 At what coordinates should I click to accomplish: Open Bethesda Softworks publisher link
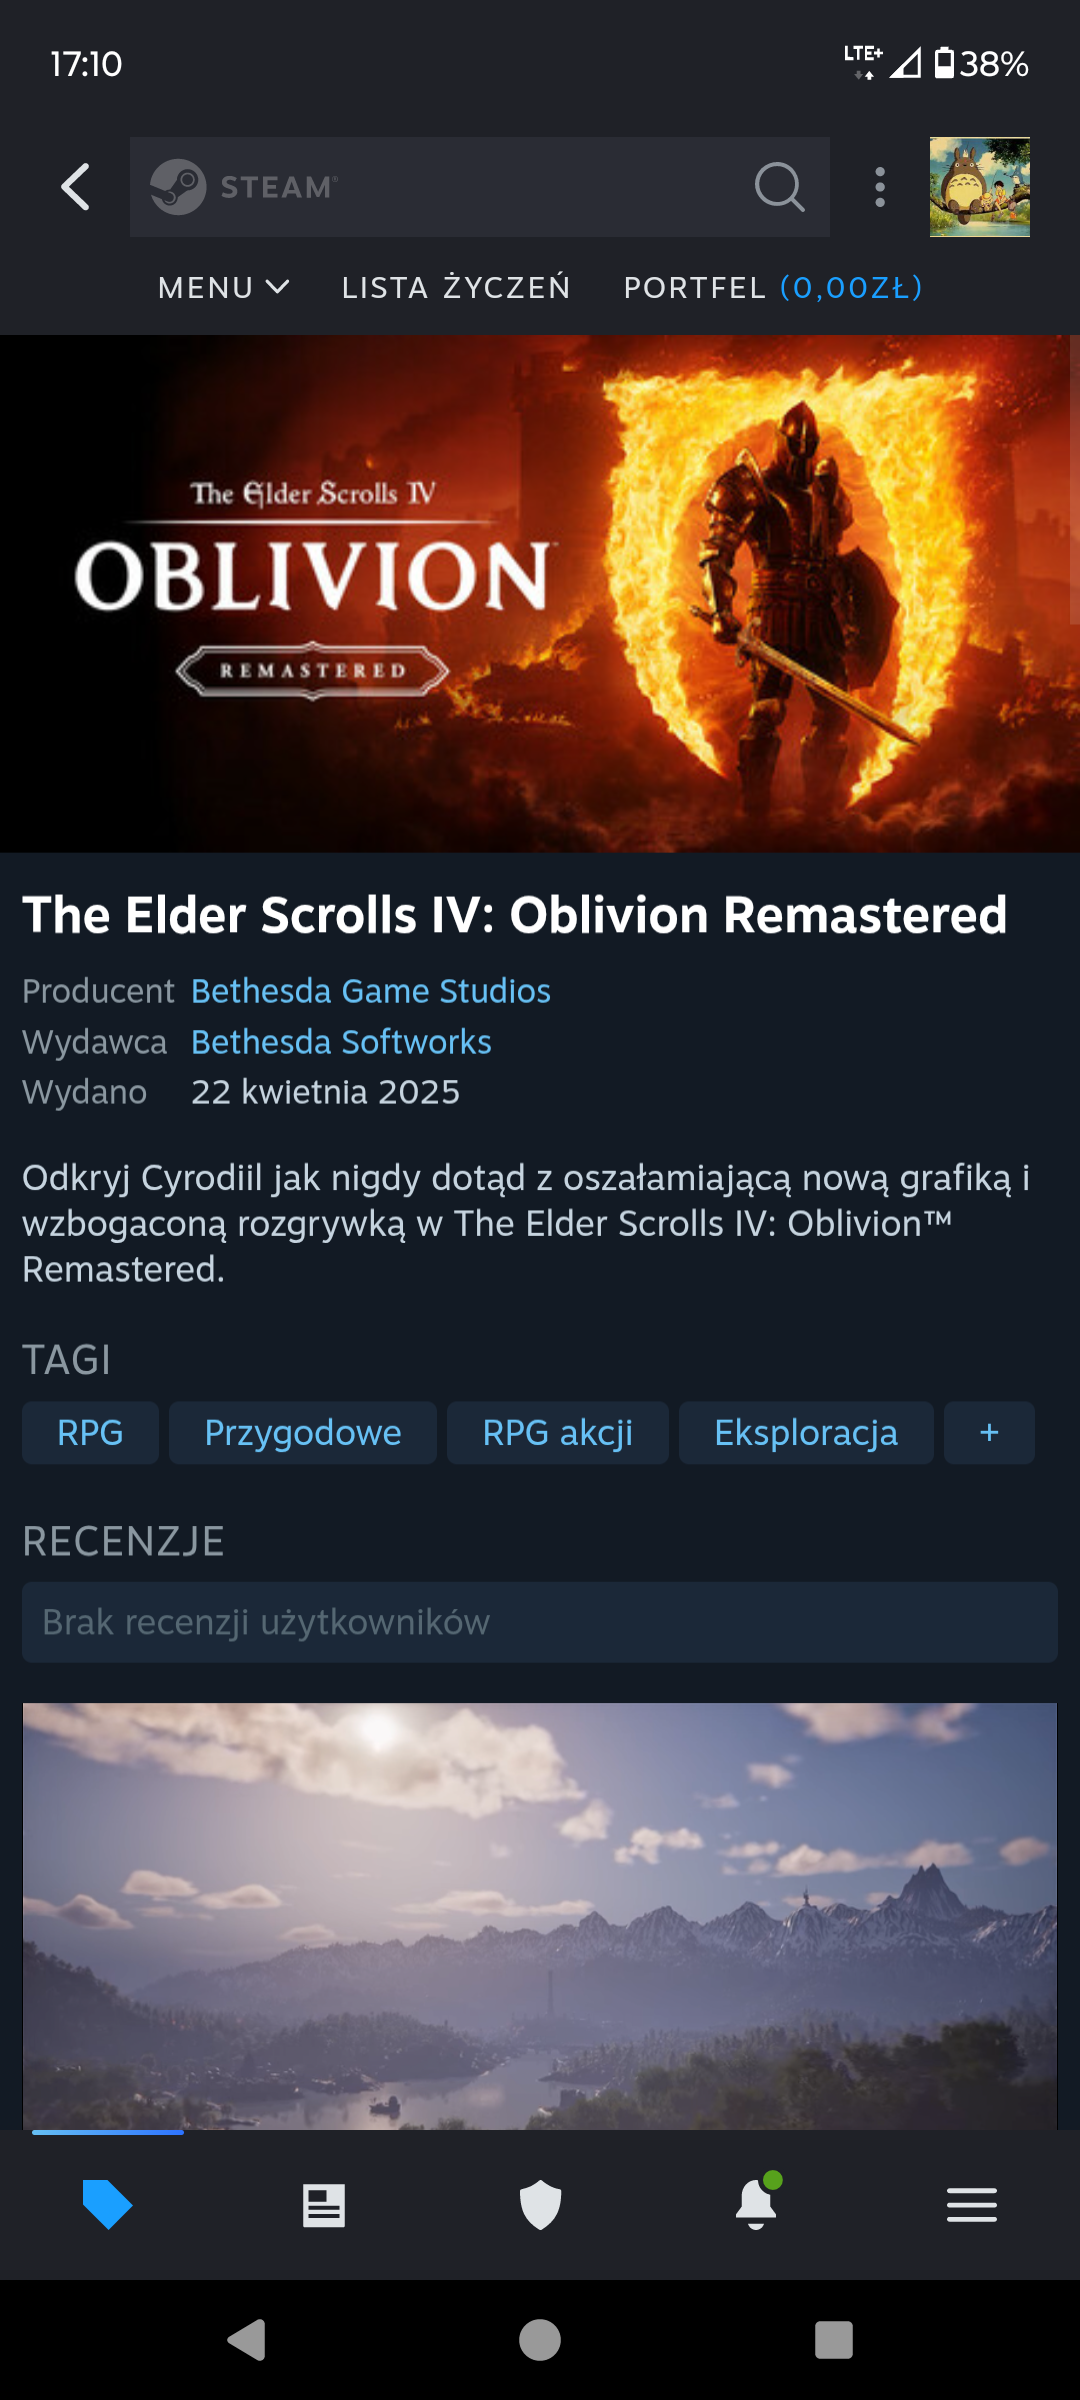coord(341,1042)
